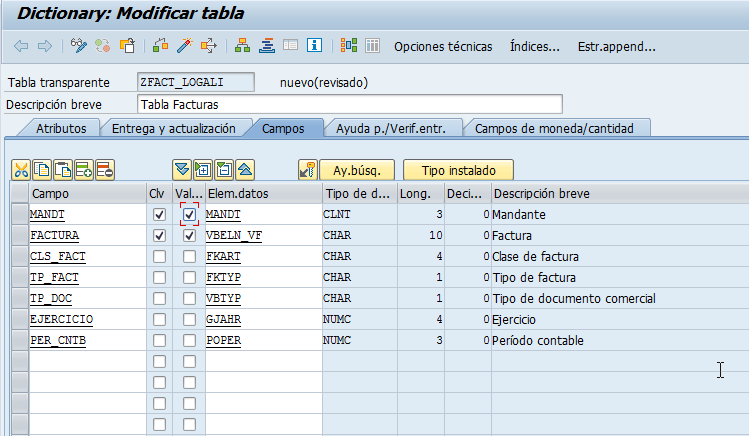This screenshot has height=436, width=749.
Task: Click the TP_DOC field name cell
Action: click(x=87, y=298)
